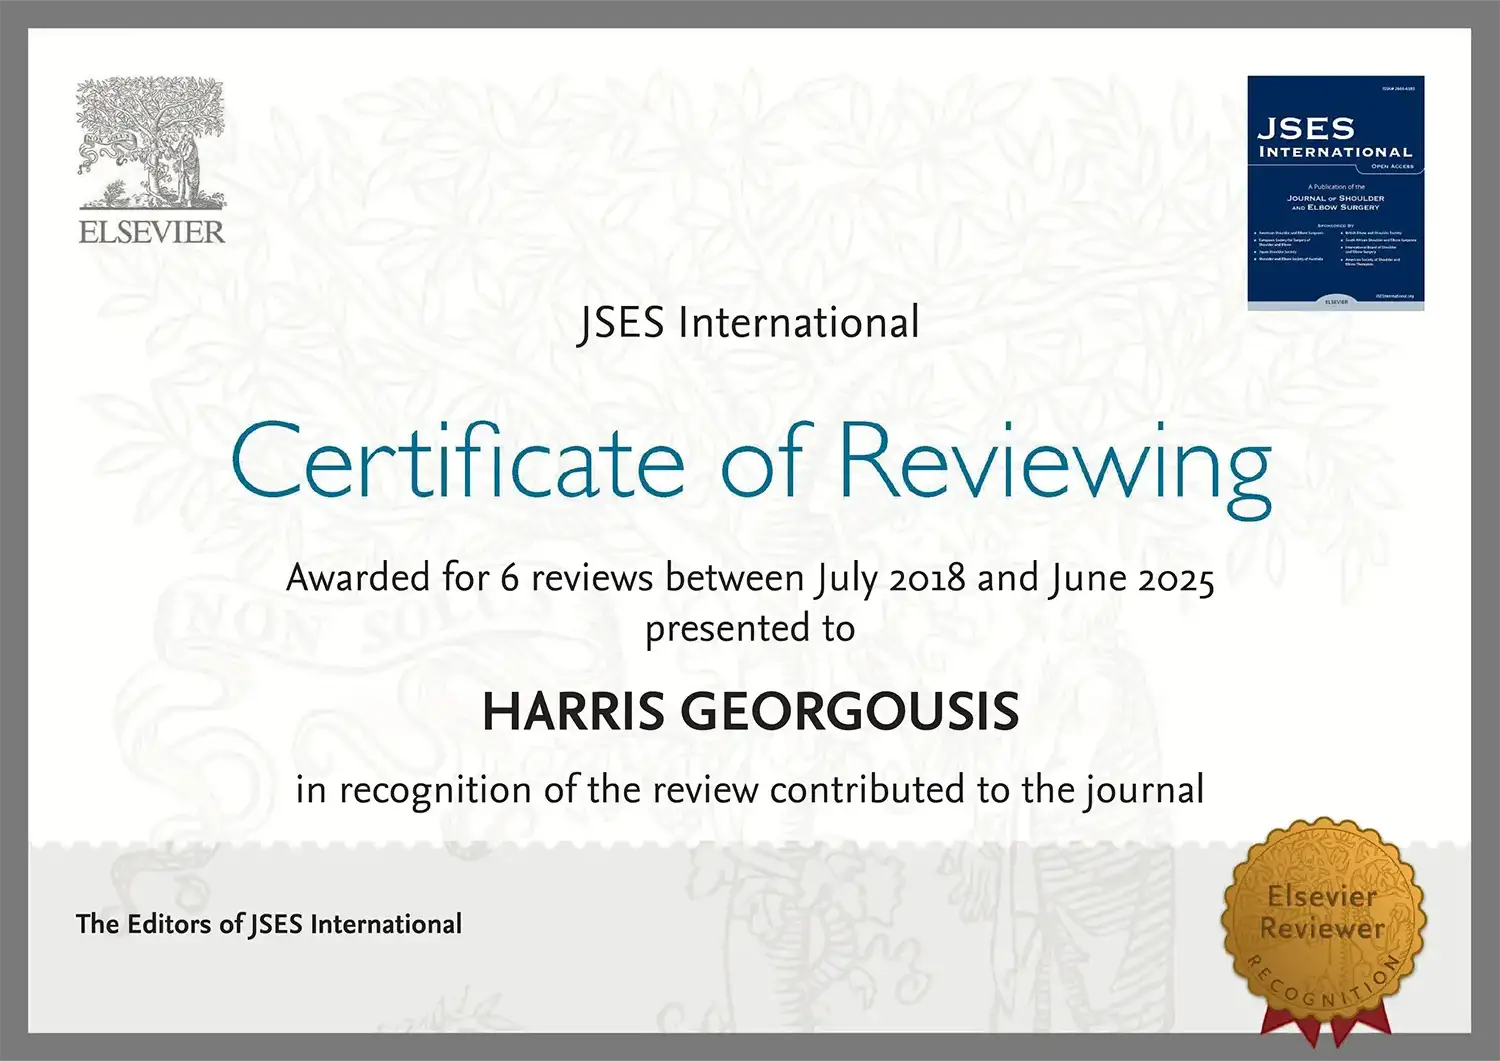Click the word 'Certificate' in the title
Screen dimensions: 1500x1062
[x=457, y=462]
